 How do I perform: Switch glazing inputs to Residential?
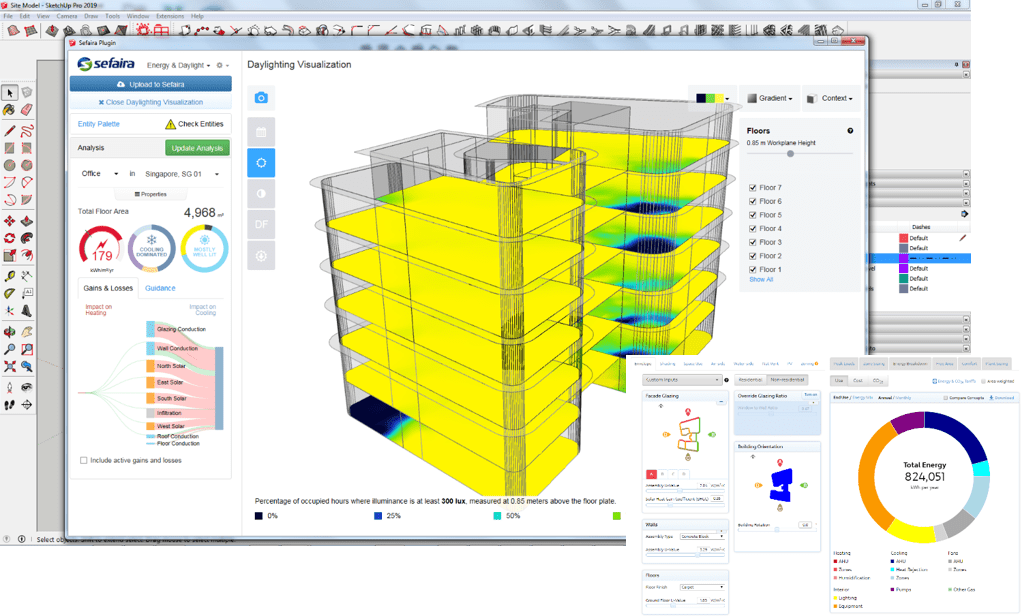pyautogui.click(x=749, y=380)
